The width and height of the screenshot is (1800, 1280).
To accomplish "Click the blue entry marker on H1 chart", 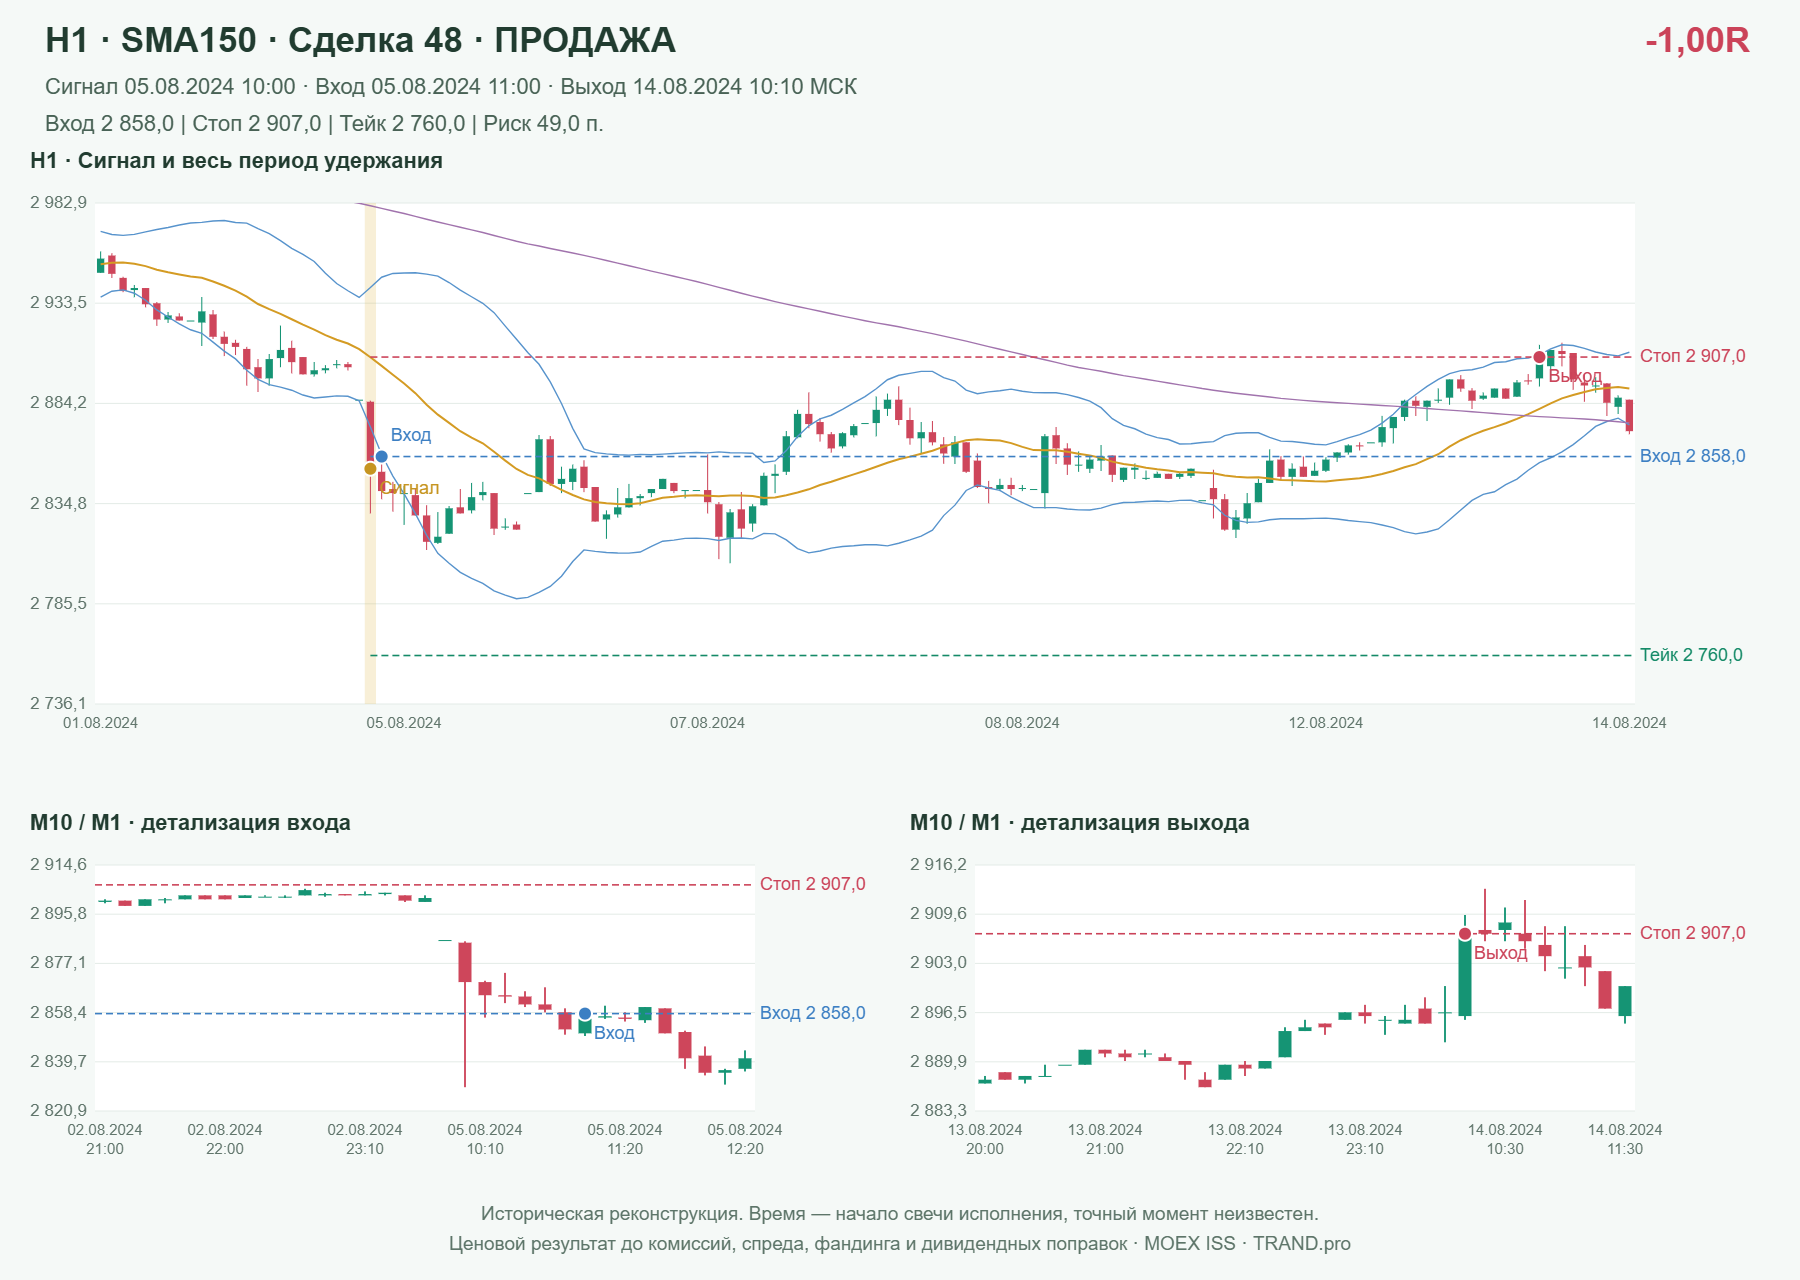I will click(x=381, y=457).
